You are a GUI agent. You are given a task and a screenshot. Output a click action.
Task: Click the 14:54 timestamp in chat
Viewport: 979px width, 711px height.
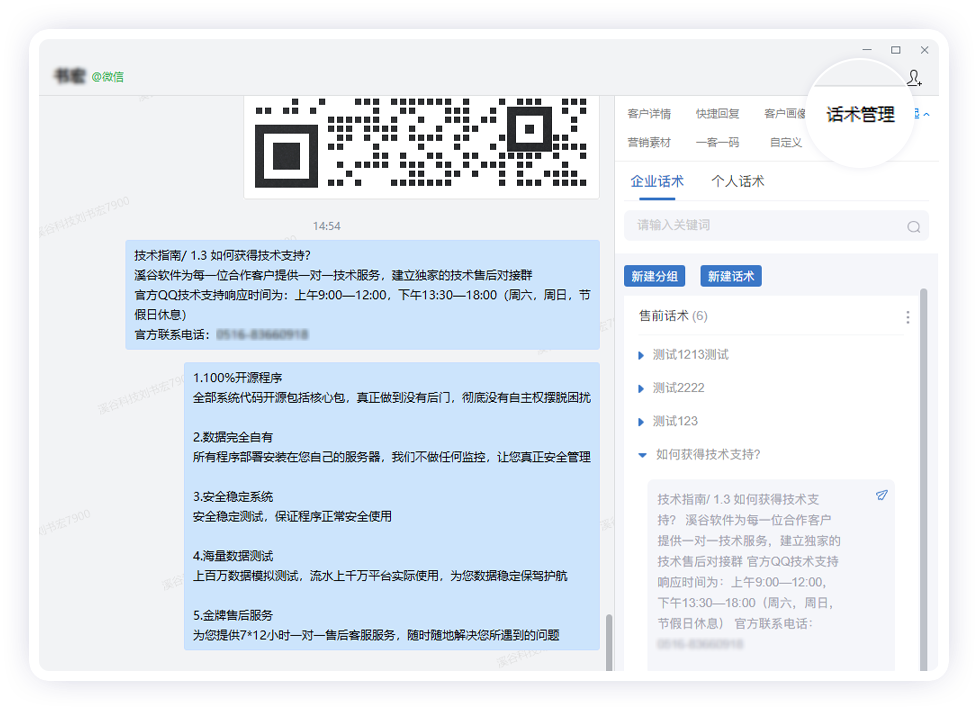[327, 226]
